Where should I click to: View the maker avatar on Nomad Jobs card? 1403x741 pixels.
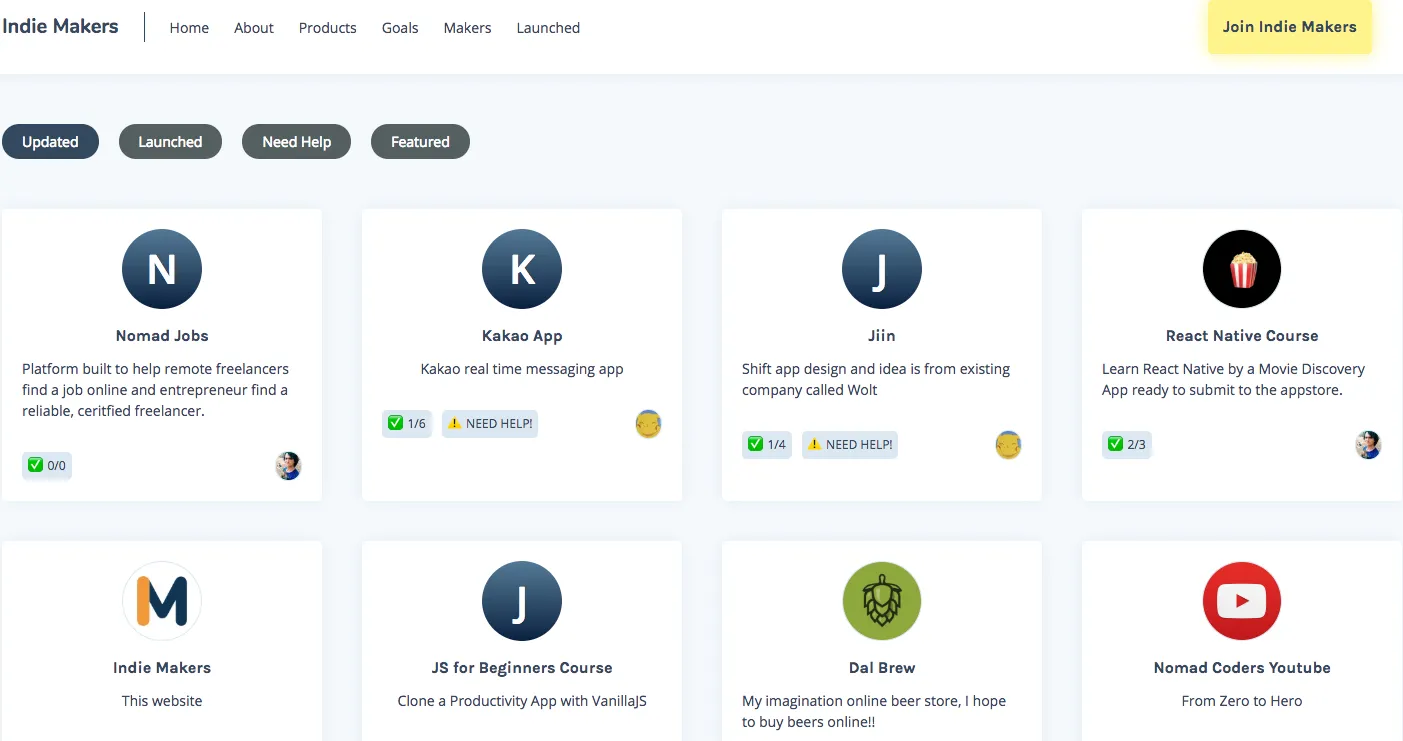[x=288, y=466]
